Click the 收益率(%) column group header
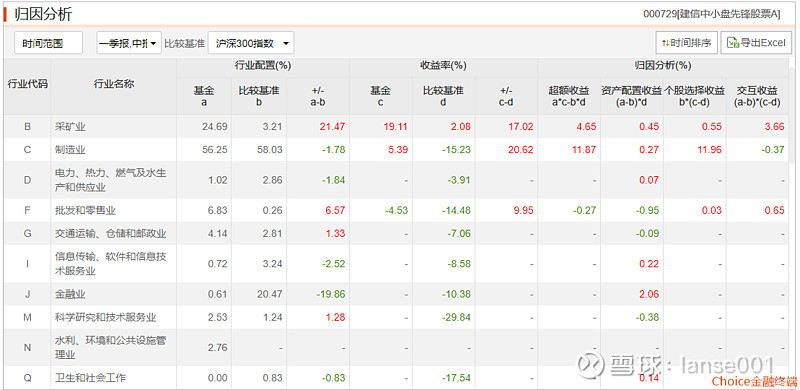Screen dimensions: 800x390 tap(443, 66)
